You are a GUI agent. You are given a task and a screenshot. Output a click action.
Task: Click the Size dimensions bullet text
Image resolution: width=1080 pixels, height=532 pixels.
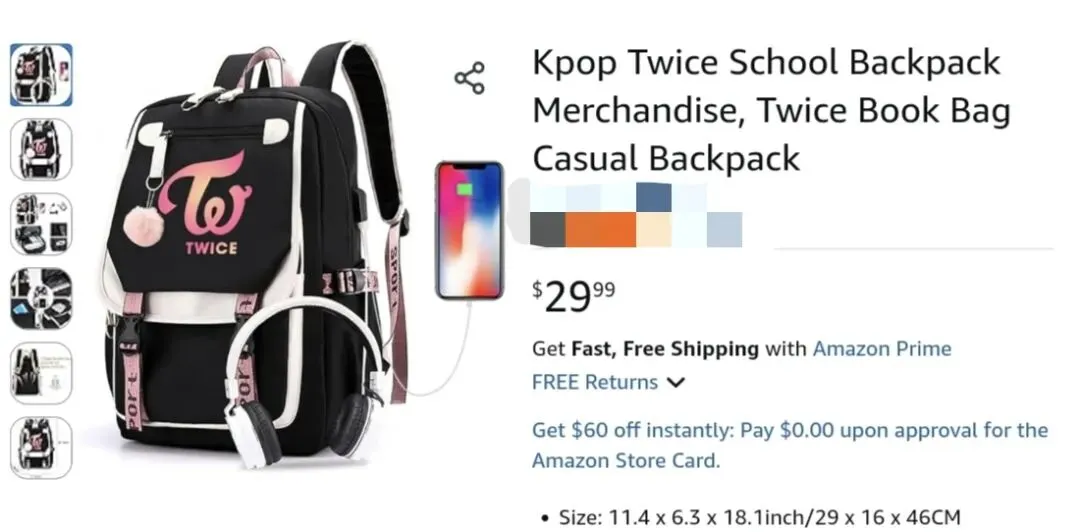click(x=760, y=518)
